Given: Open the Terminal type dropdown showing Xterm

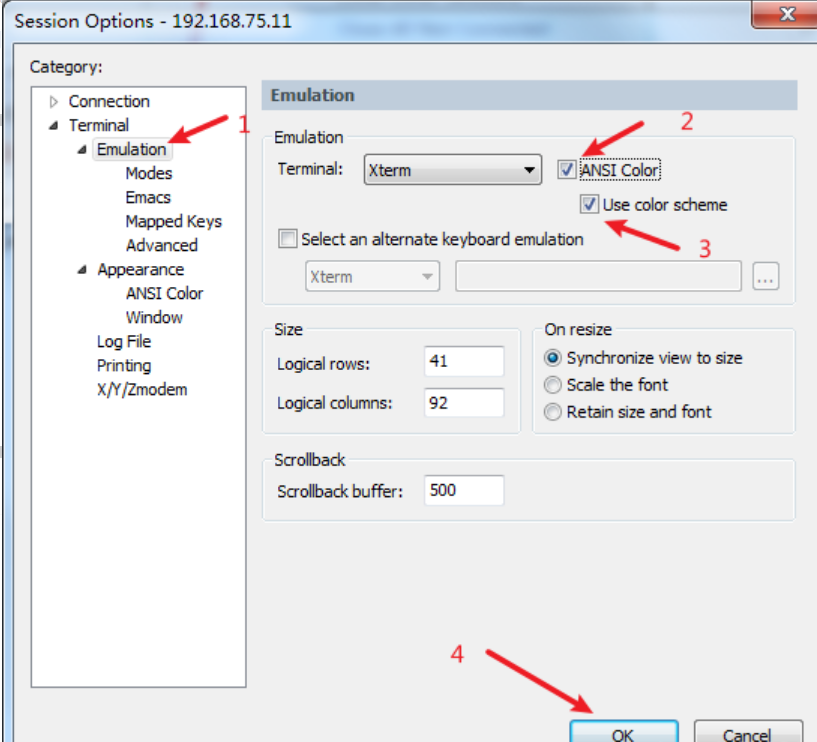Looking at the screenshot, I should pos(452,170).
